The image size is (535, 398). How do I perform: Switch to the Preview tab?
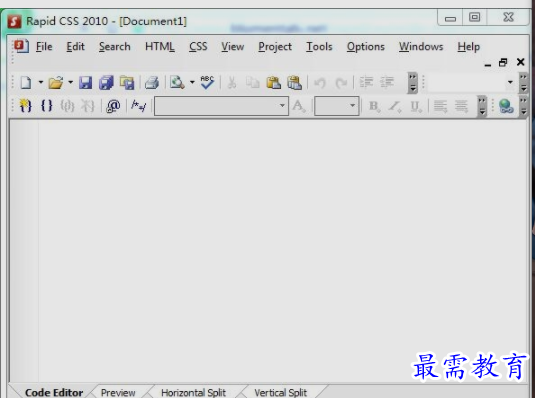coord(118,393)
